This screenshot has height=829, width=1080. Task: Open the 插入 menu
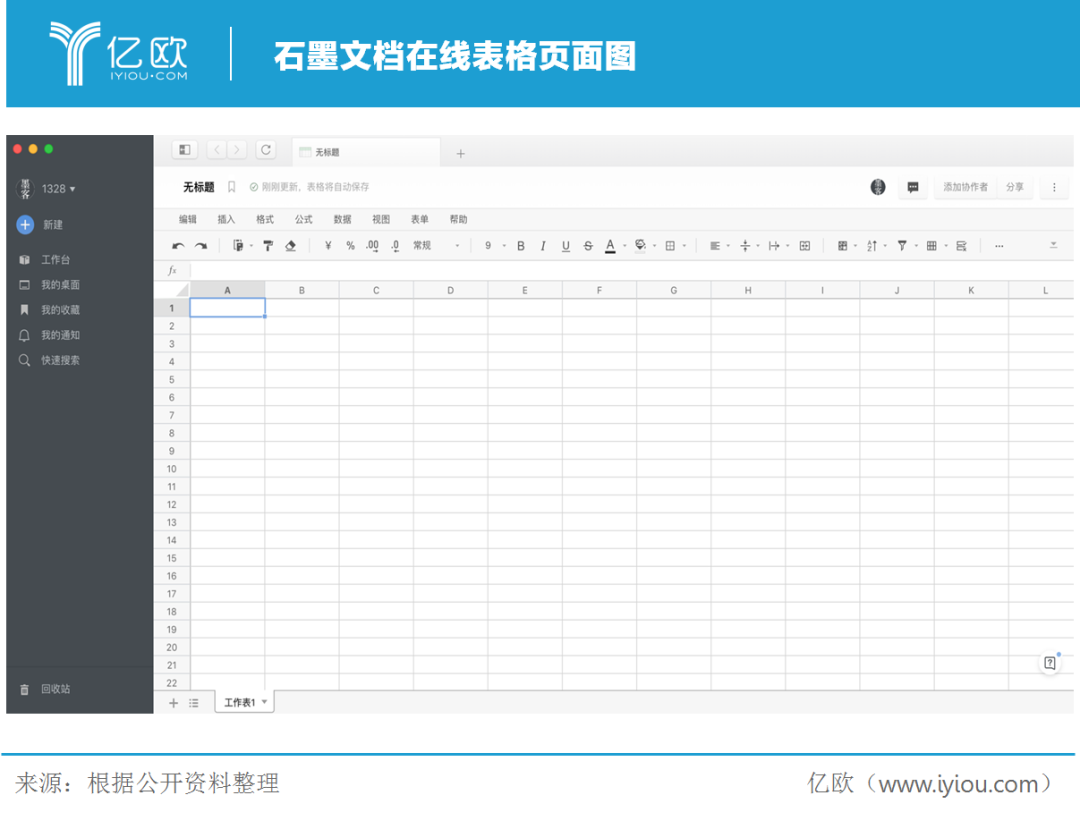coord(226,219)
